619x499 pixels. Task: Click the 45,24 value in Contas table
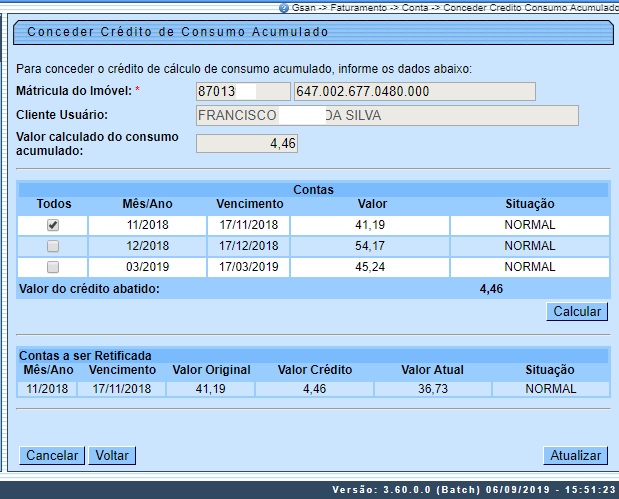pyautogui.click(x=371, y=268)
